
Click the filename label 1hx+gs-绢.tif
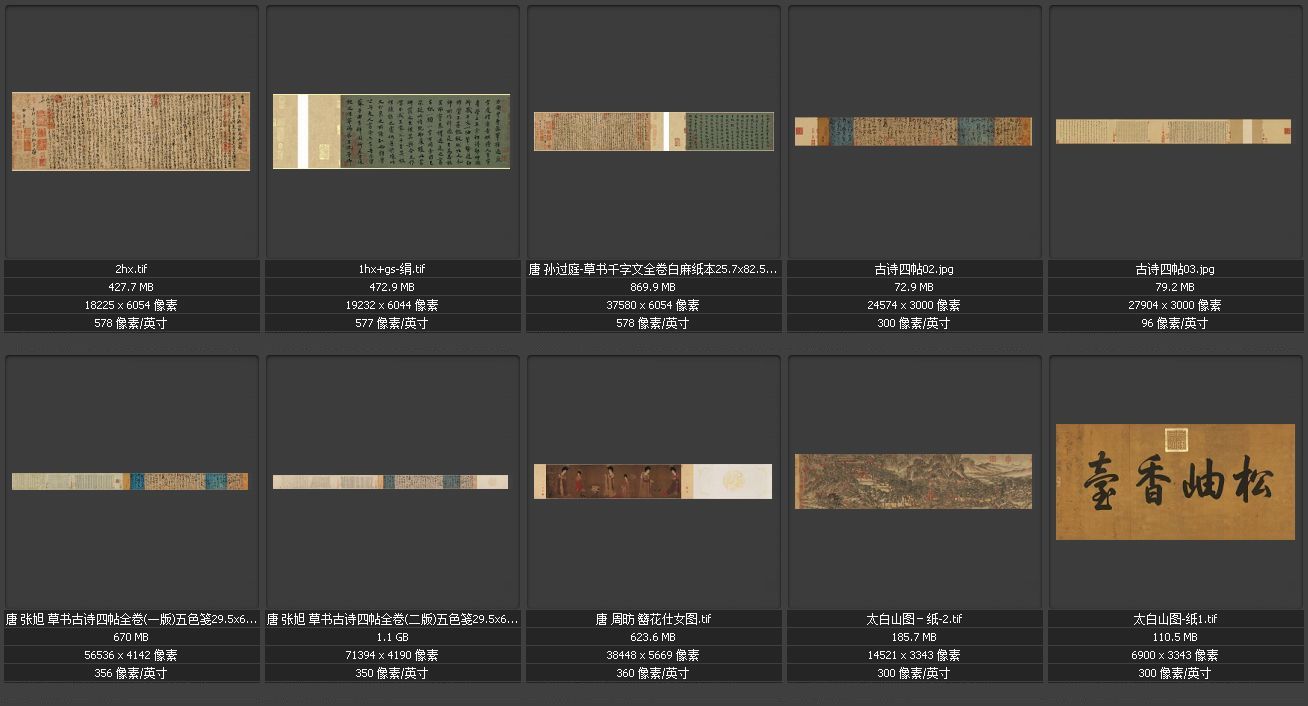coord(391,269)
